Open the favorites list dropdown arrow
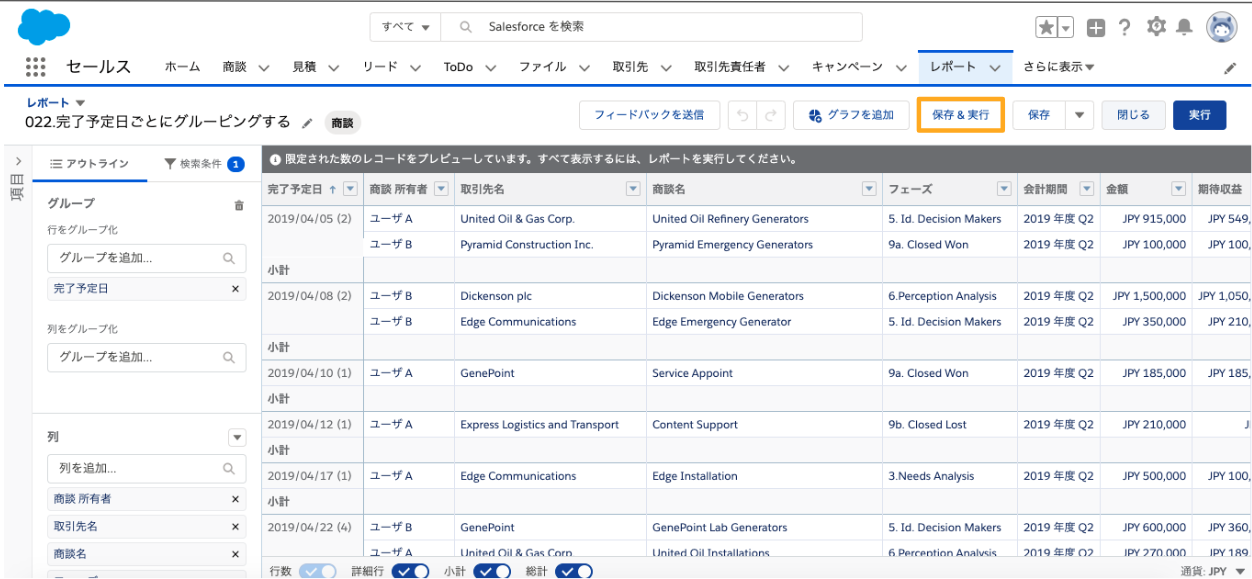Image resolution: width=1252 pixels, height=579 pixels. (x=1066, y=27)
